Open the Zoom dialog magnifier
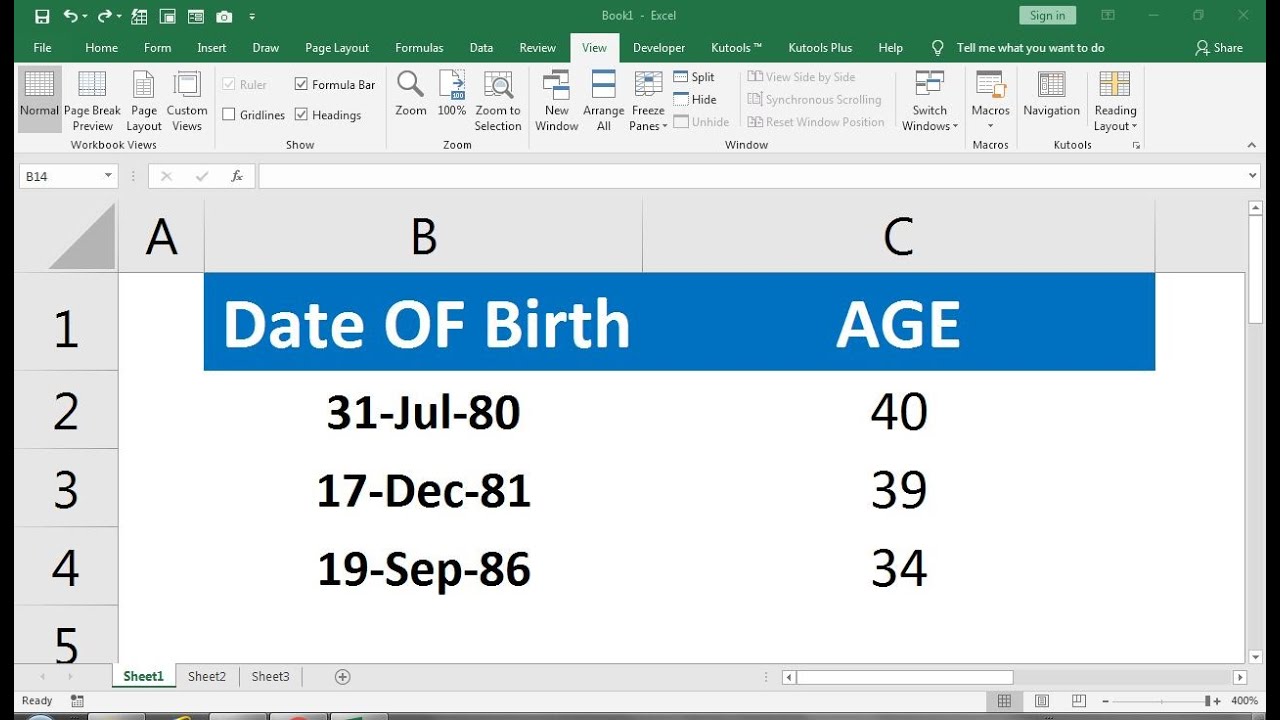Image resolution: width=1280 pixels, height=720 pixels. [x=411, y=93]
